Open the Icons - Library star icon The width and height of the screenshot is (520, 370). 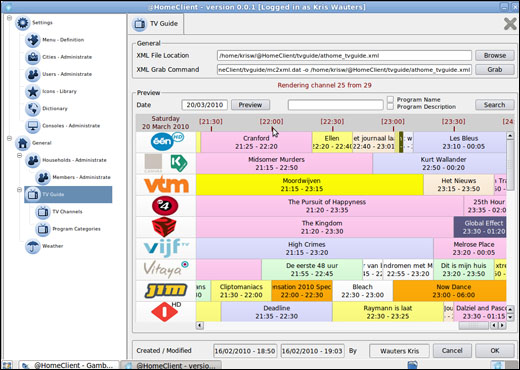click(33, 91)
